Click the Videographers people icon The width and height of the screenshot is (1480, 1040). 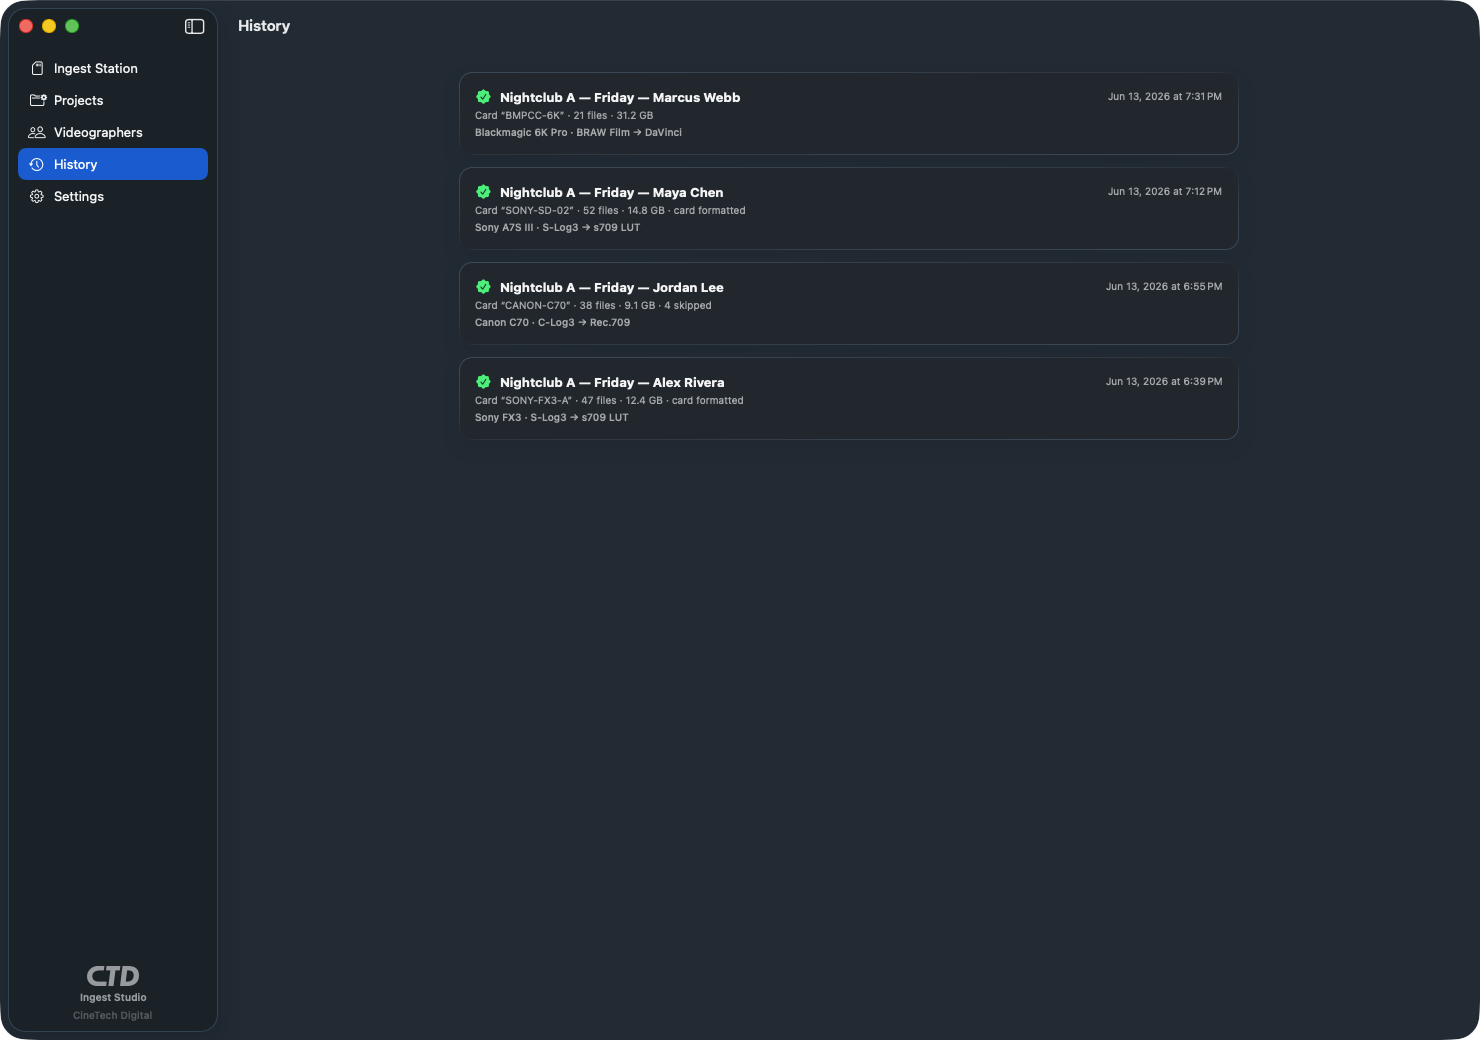(37, 132)
